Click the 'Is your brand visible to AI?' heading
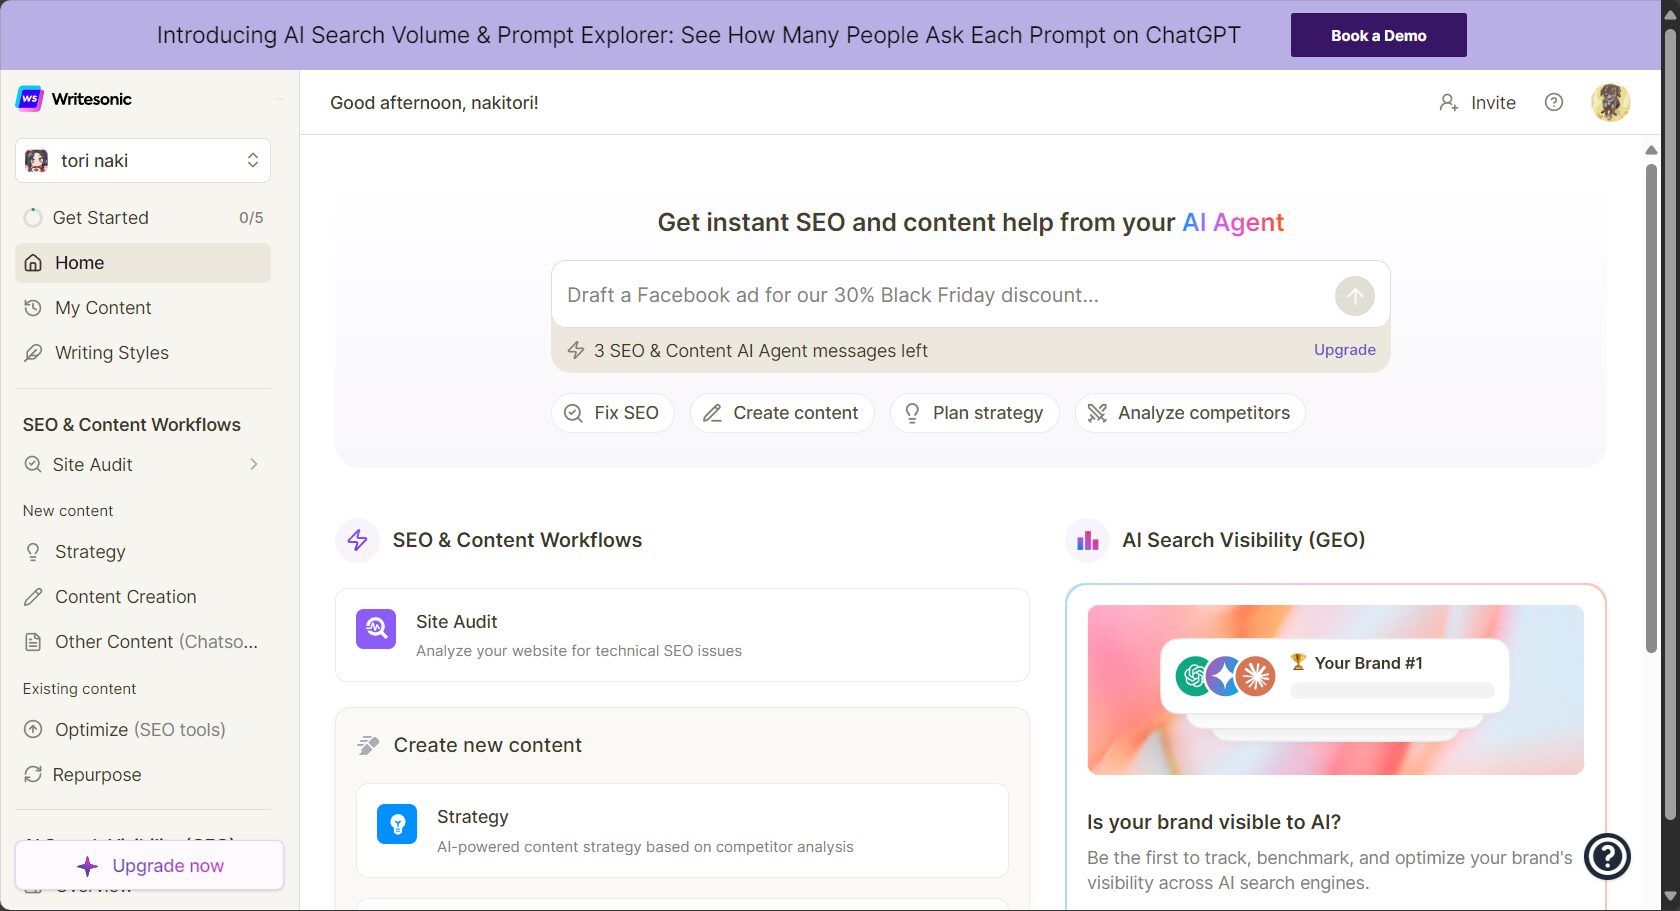The height and width of the screenshot is (911, 1680). (1214, 822)
